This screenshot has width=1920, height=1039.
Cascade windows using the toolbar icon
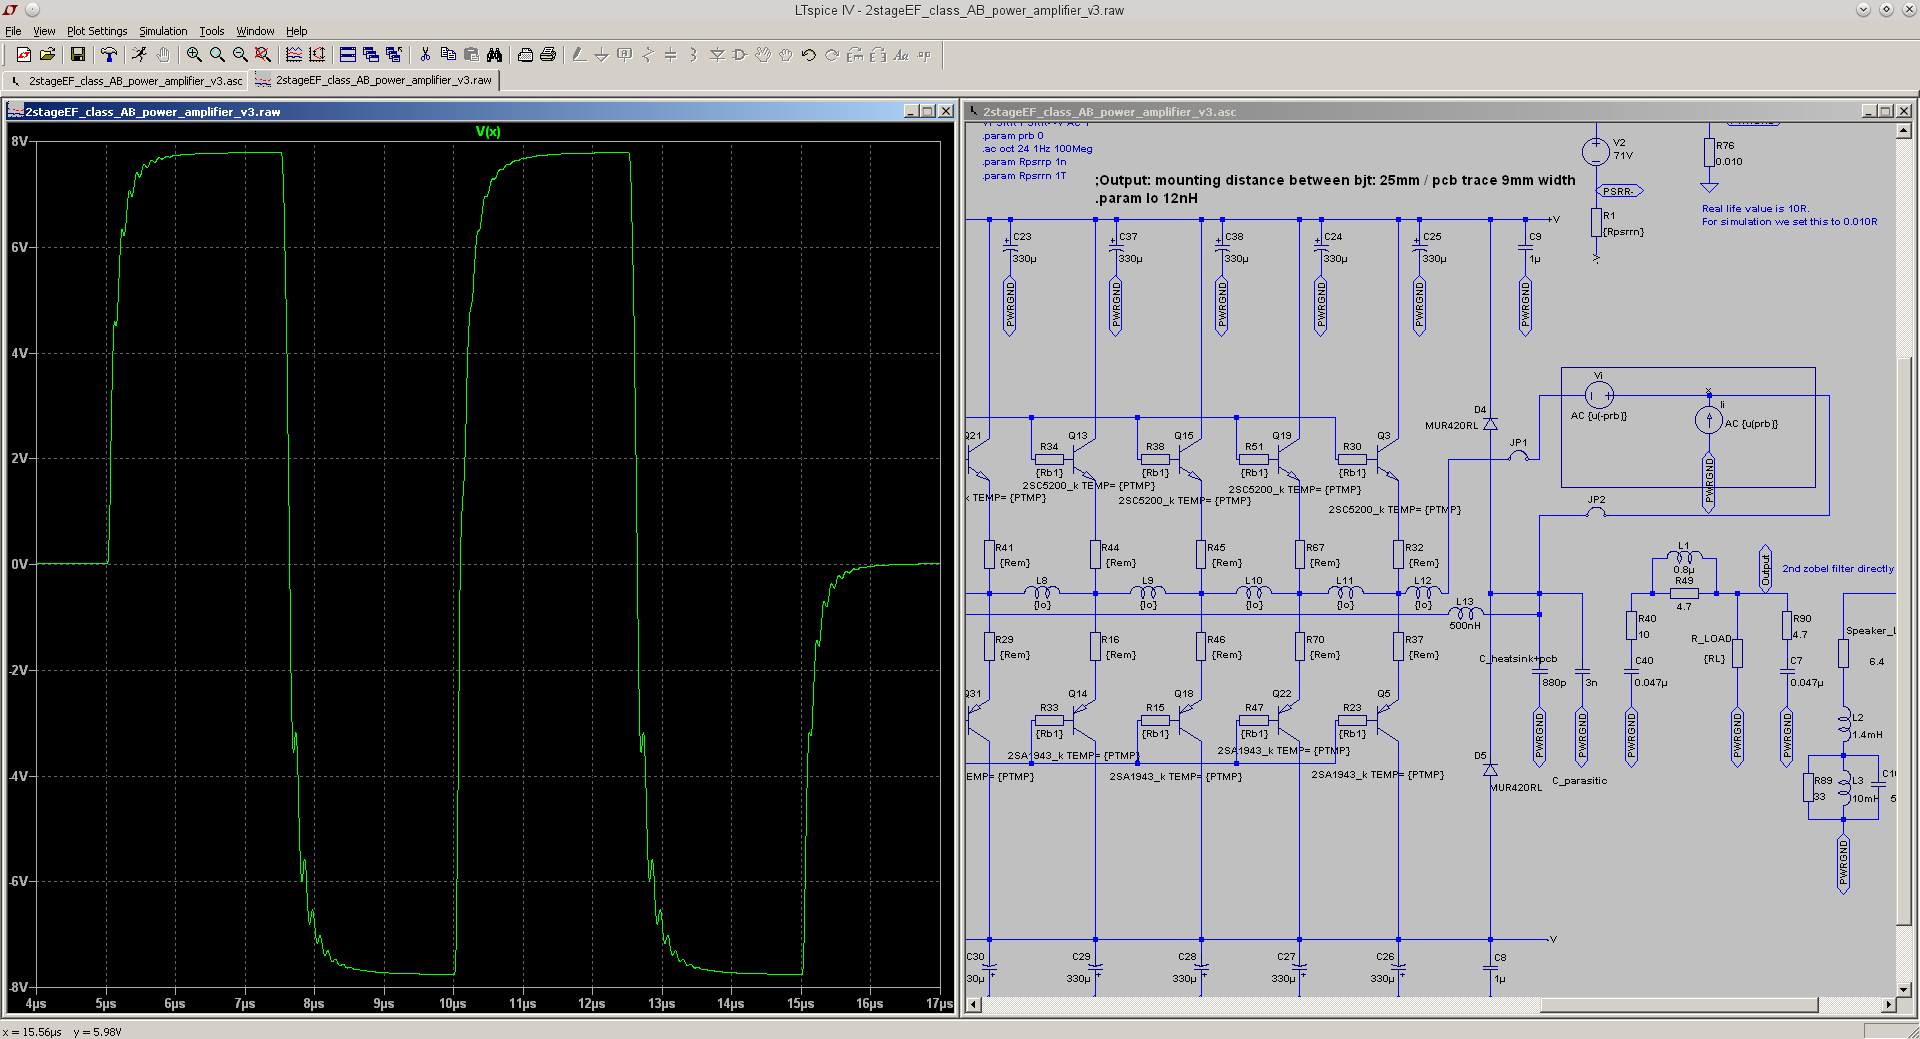point(371,55)
